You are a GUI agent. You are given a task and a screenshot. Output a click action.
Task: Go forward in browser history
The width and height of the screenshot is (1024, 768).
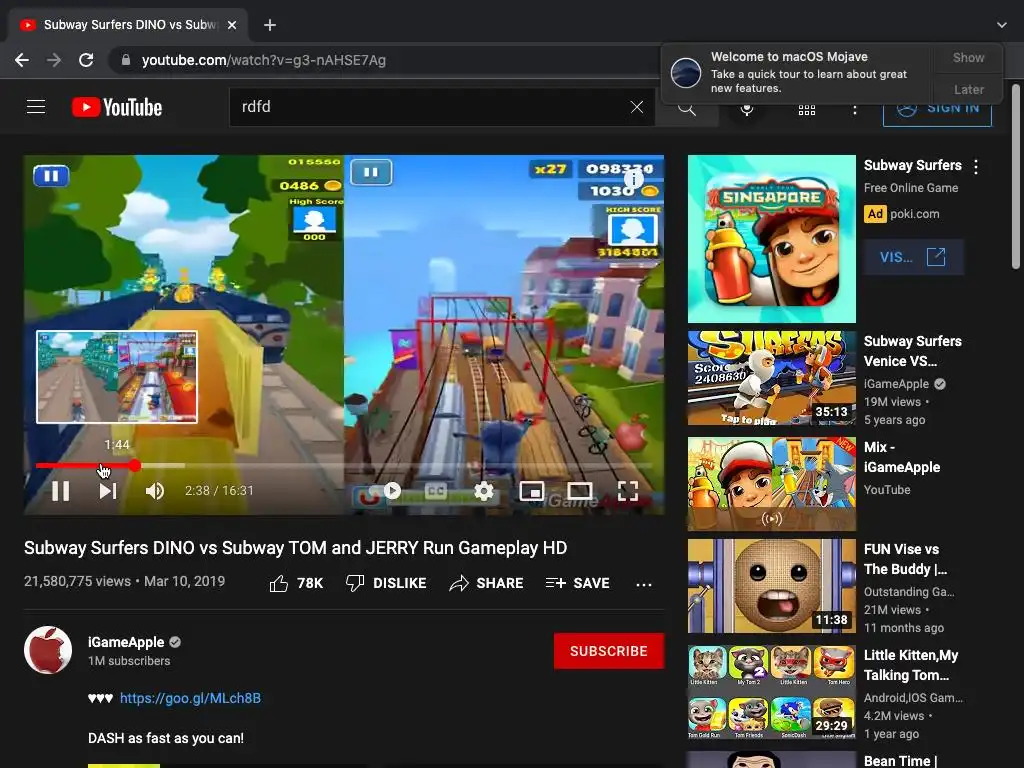tap(54, 60)
